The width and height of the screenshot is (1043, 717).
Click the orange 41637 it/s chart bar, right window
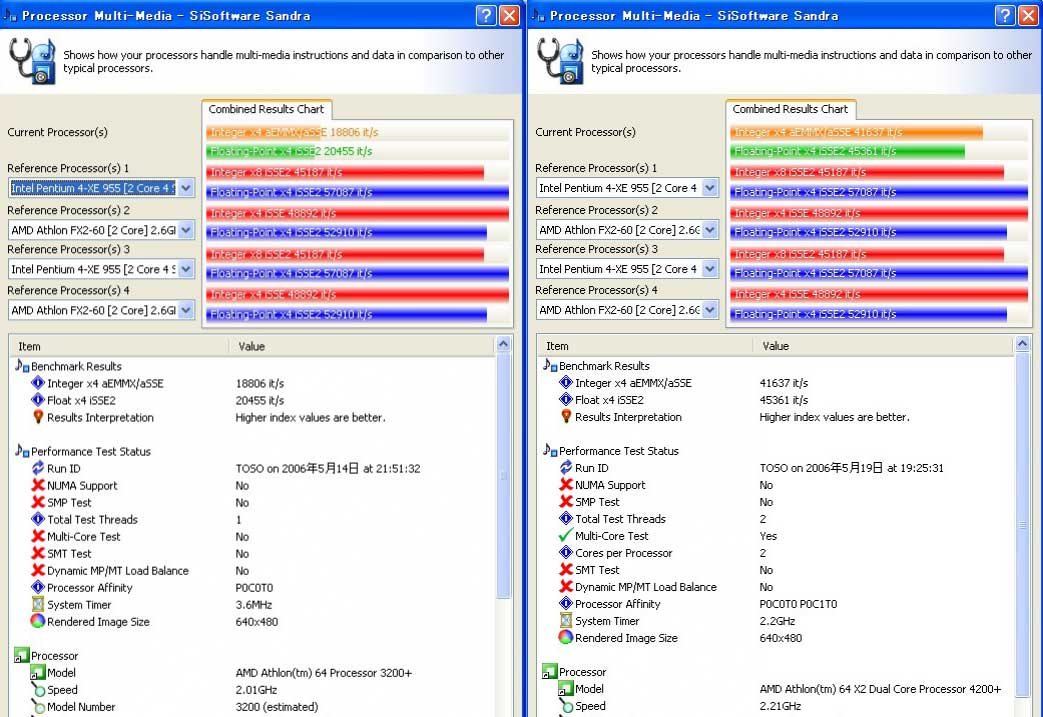pos(857,132)
